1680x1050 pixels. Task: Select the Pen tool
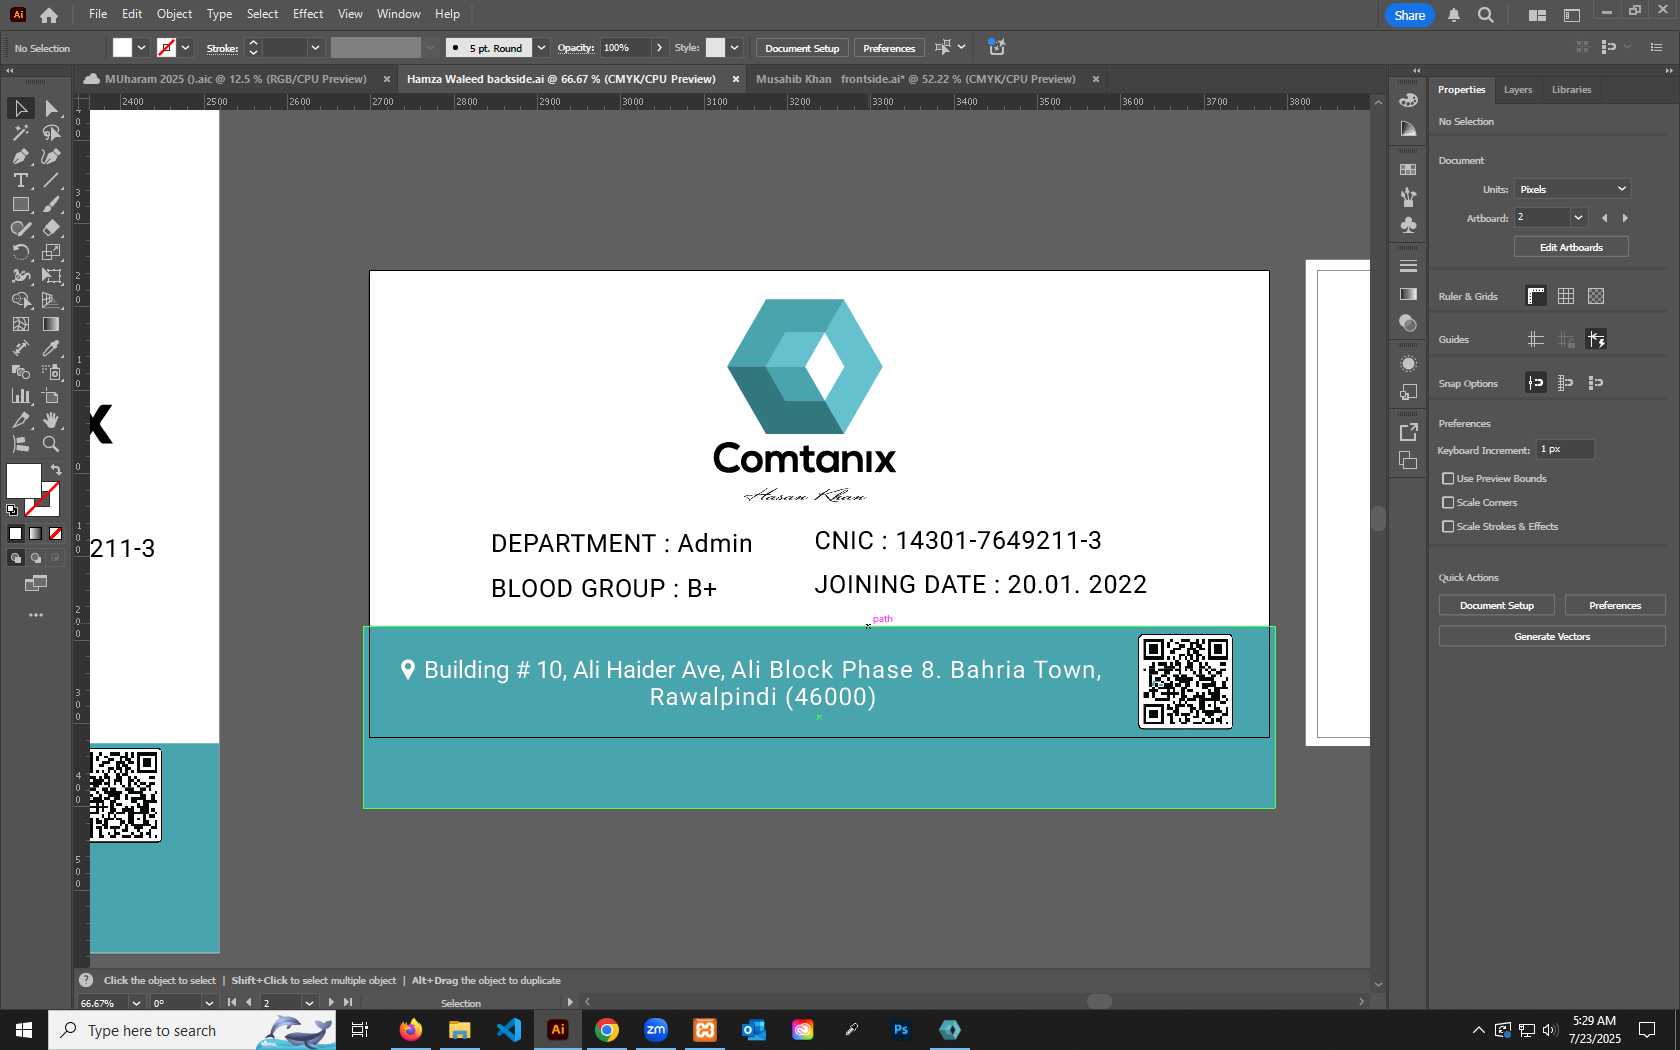20,156
